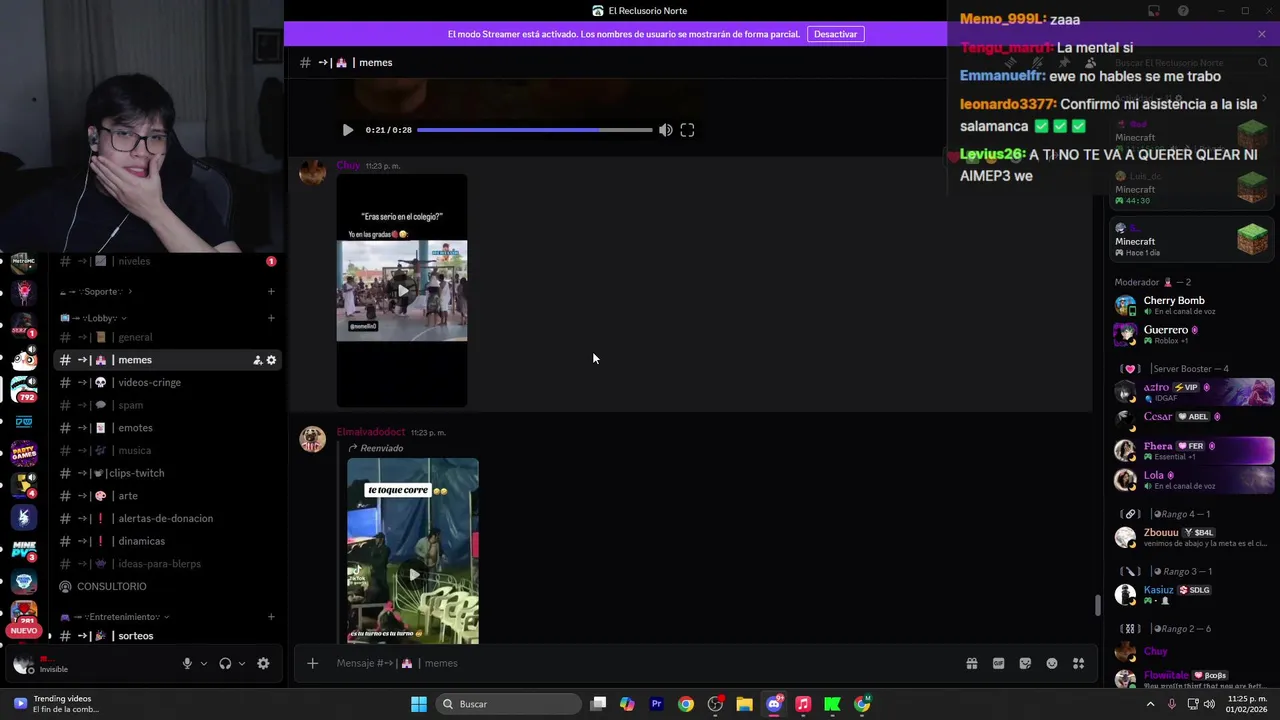1280x720 pixels.
Task: Switch to the spam channel
Action: 167,405
